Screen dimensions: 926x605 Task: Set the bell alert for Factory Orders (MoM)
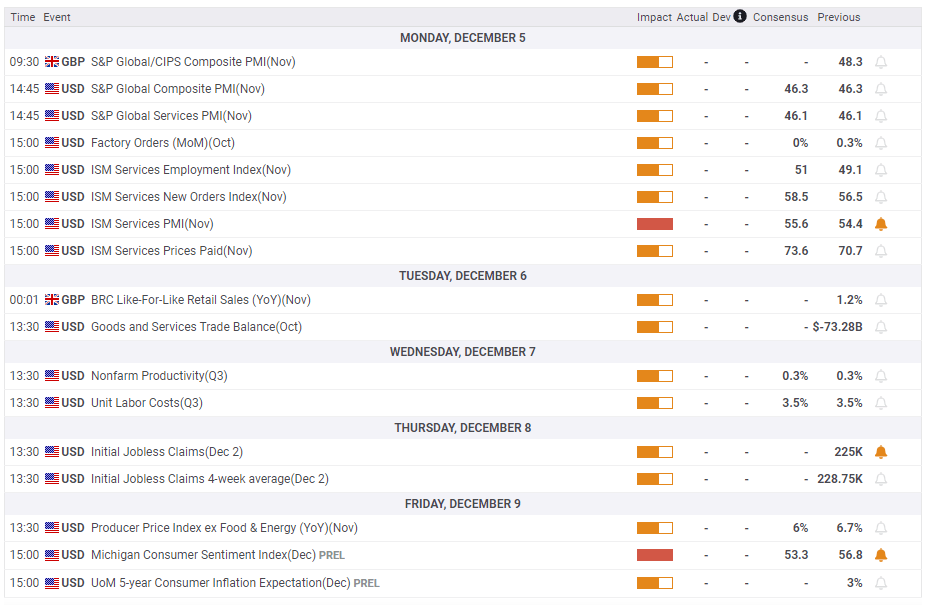[881, 143]
